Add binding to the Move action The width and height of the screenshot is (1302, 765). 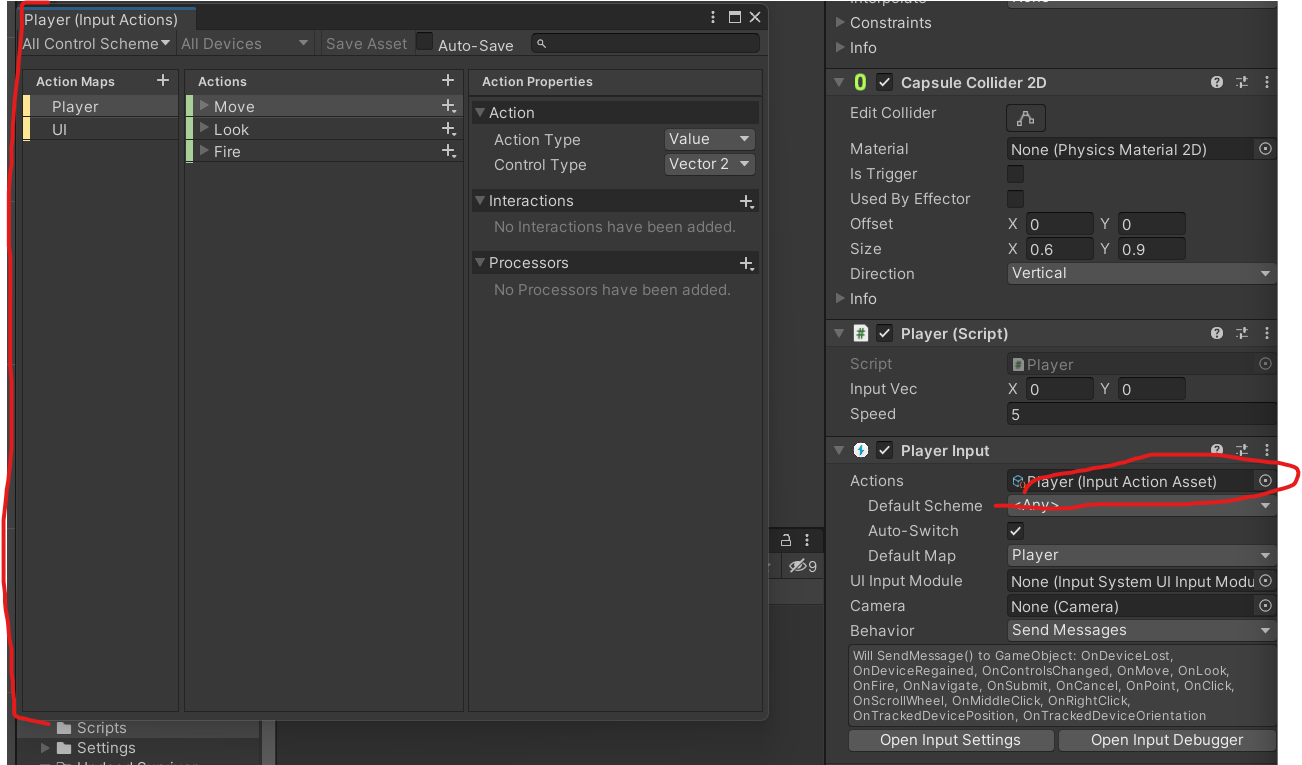click(x=449, y=106)
